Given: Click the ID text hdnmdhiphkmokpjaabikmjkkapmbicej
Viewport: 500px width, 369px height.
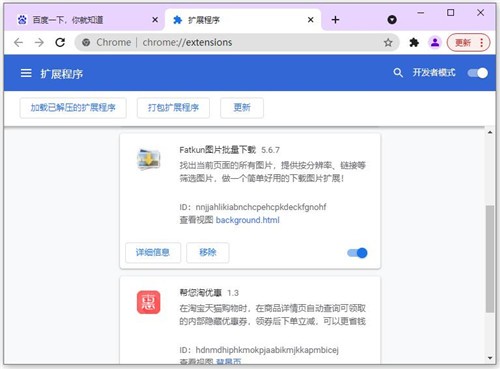Looking at the screenshot, I should [x=267, y=350].
